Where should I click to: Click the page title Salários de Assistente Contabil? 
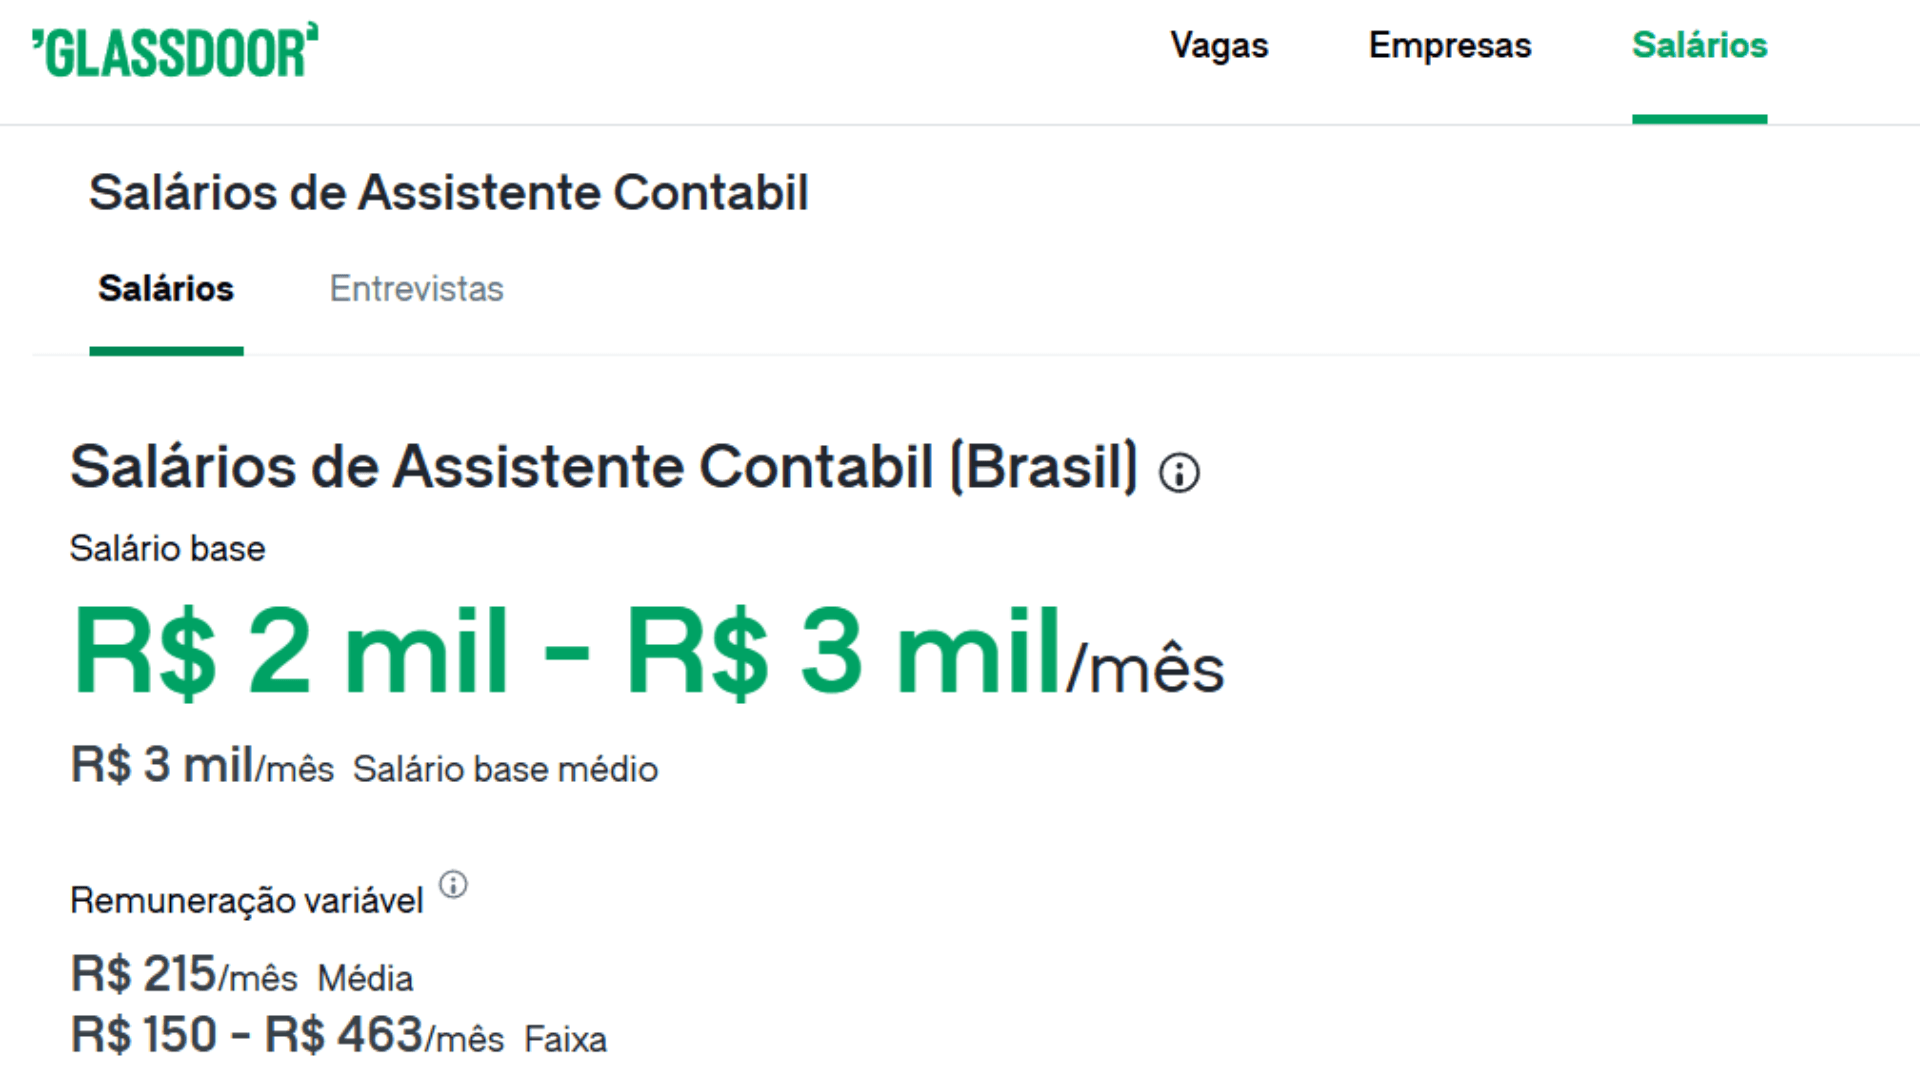pos(448,192)
